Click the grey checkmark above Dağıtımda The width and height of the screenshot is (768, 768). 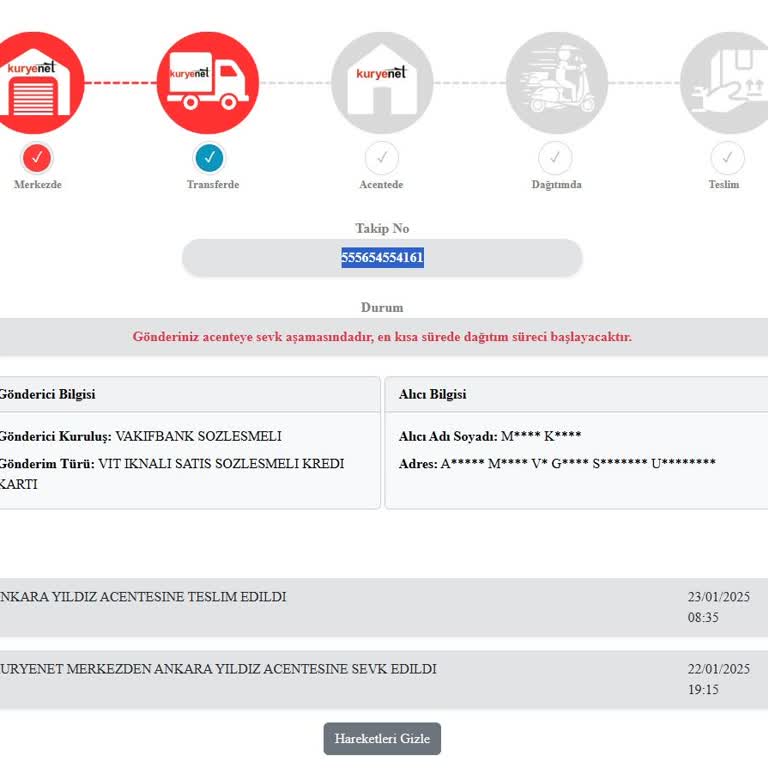tap(555, 158)
